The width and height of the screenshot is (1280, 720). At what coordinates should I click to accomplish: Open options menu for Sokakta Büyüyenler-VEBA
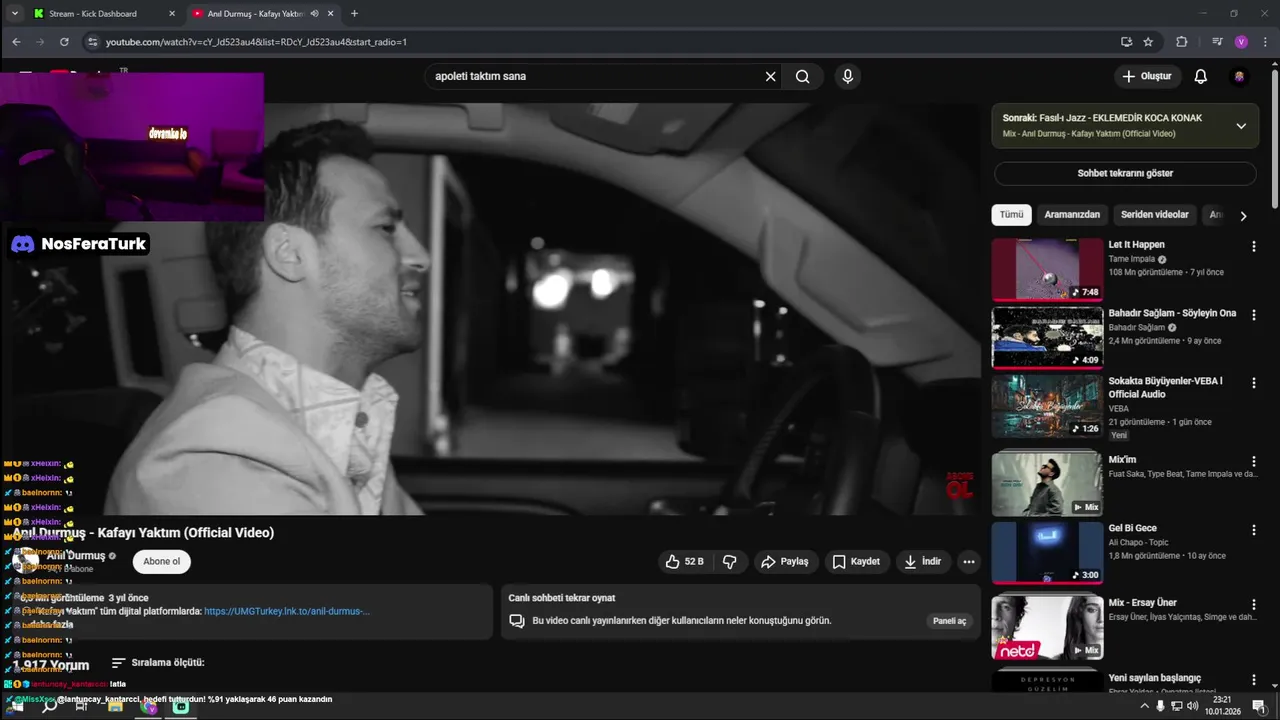pos(1254,383)
